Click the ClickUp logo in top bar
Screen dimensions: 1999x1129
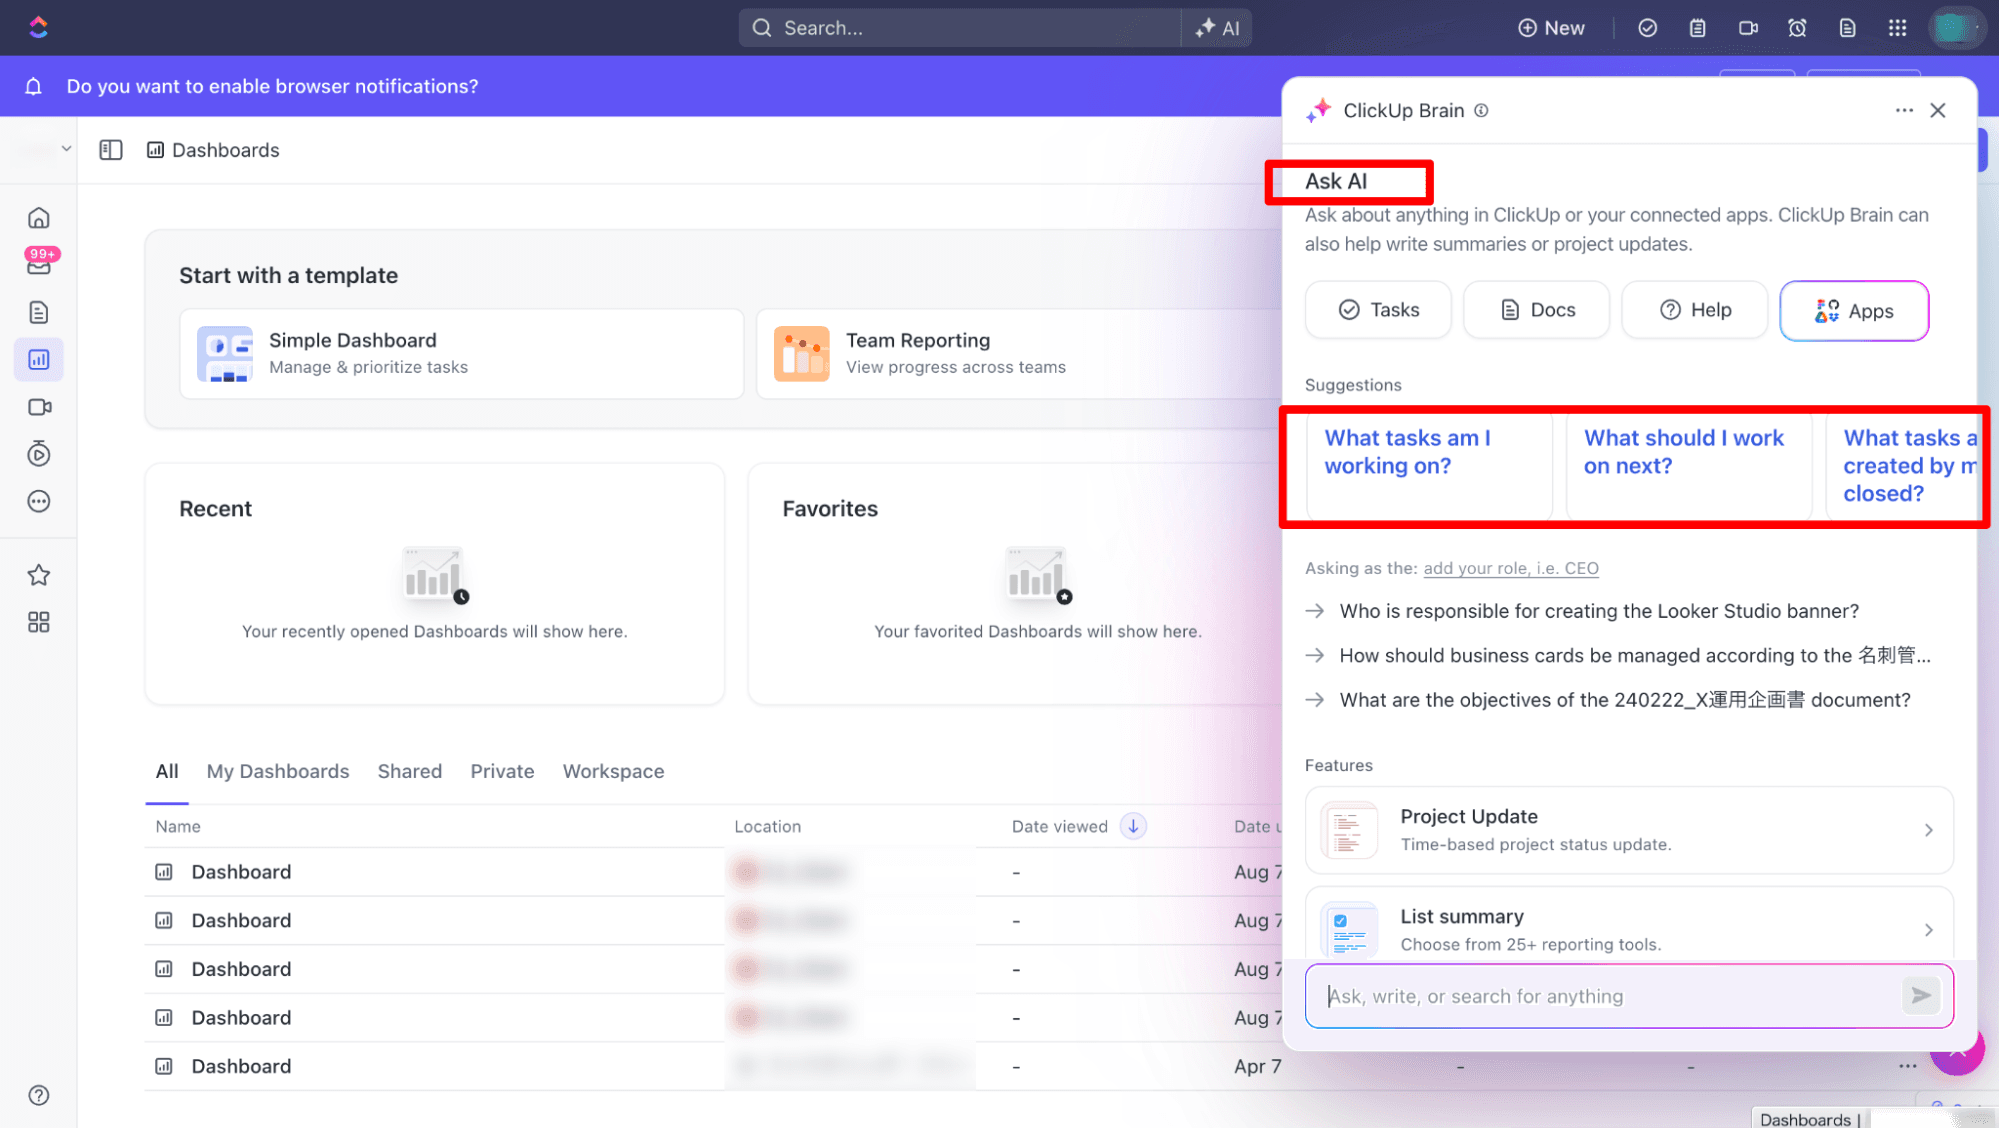click(38, 27)
